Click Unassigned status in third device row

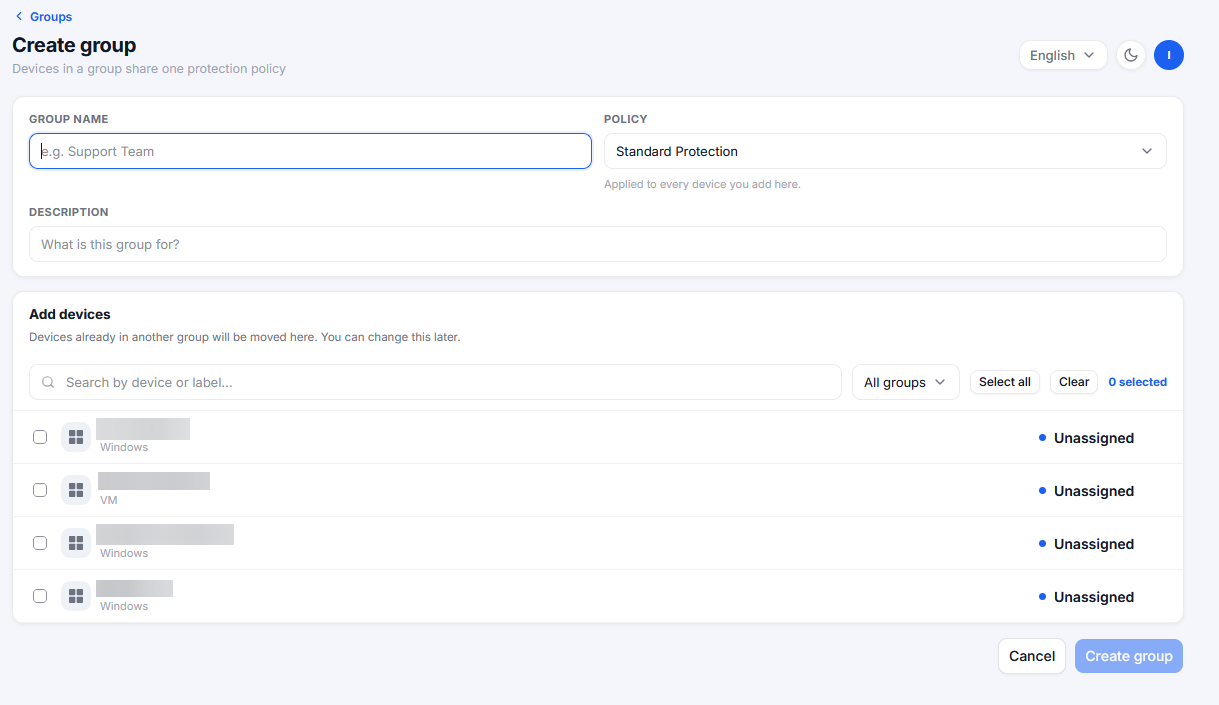pyautogui.click(x=1086, y=544)
